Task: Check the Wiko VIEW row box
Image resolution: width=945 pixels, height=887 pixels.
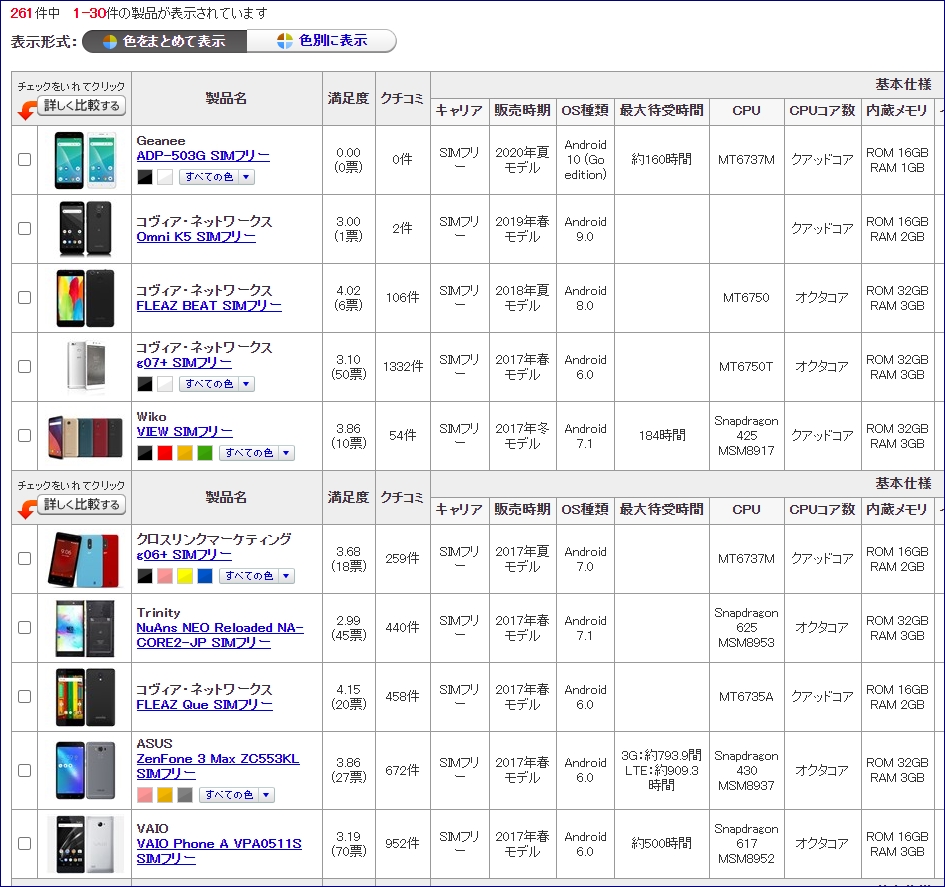Action: pyautogui.click(x=24, y=435)
